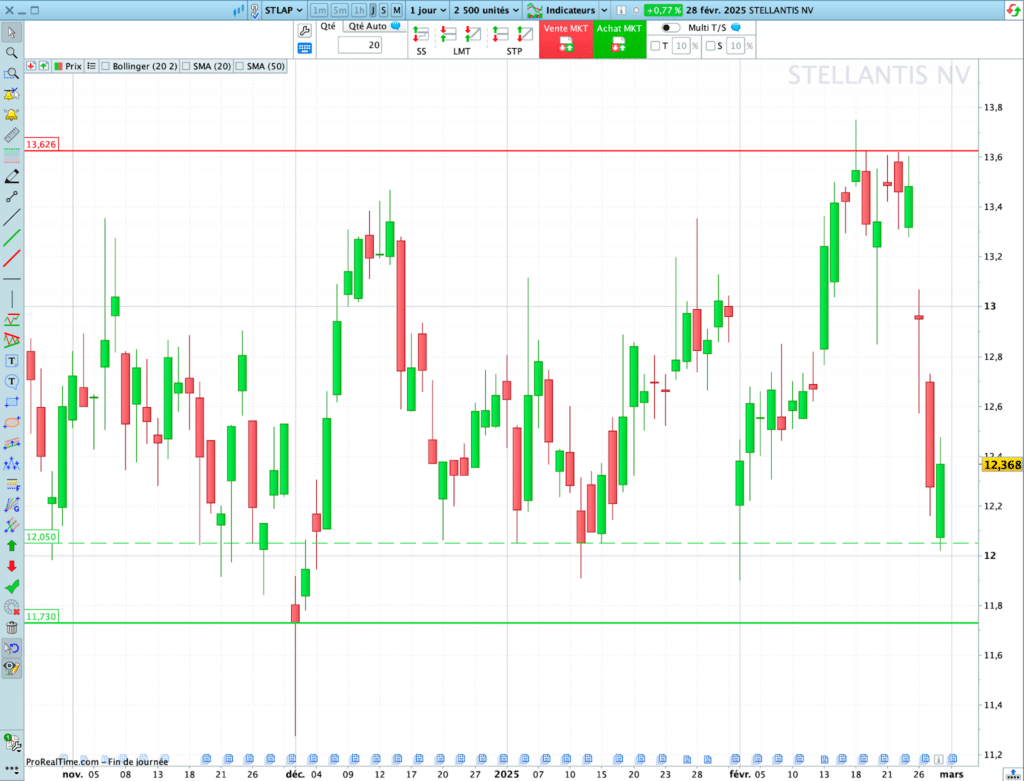1024x781 pixels.
Task: Open the yellow bell alert tool
Action: tap(12, 115)
